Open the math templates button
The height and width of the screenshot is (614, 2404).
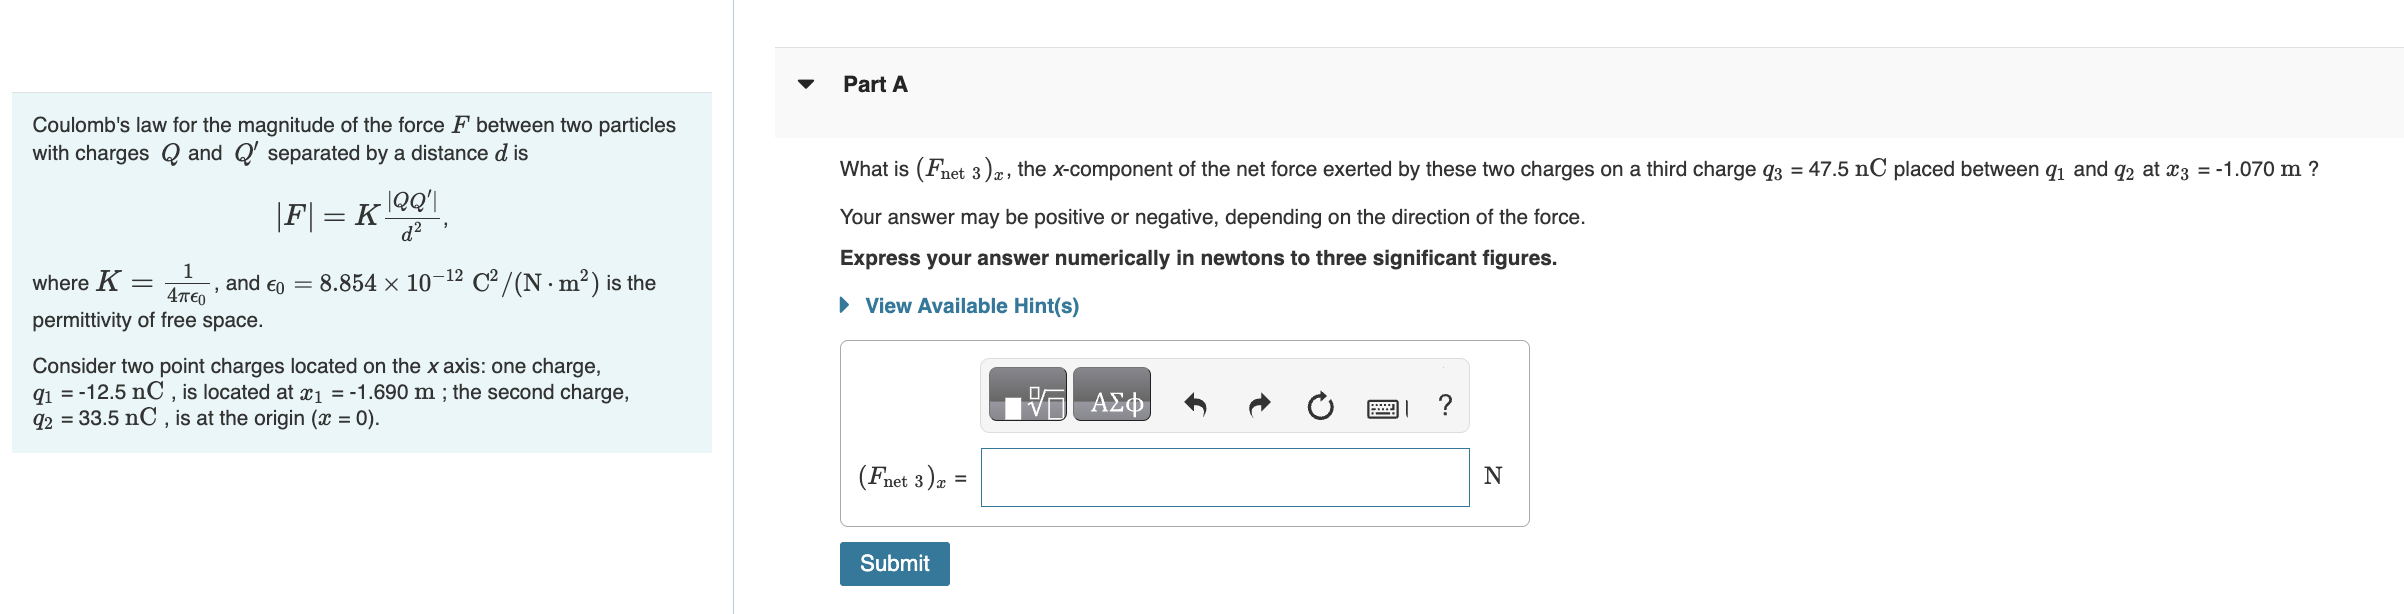click(1027, 395)
